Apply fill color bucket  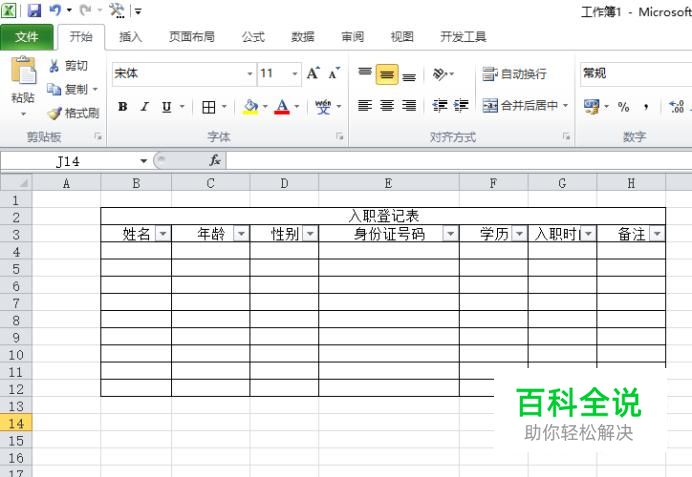(251, 107)
